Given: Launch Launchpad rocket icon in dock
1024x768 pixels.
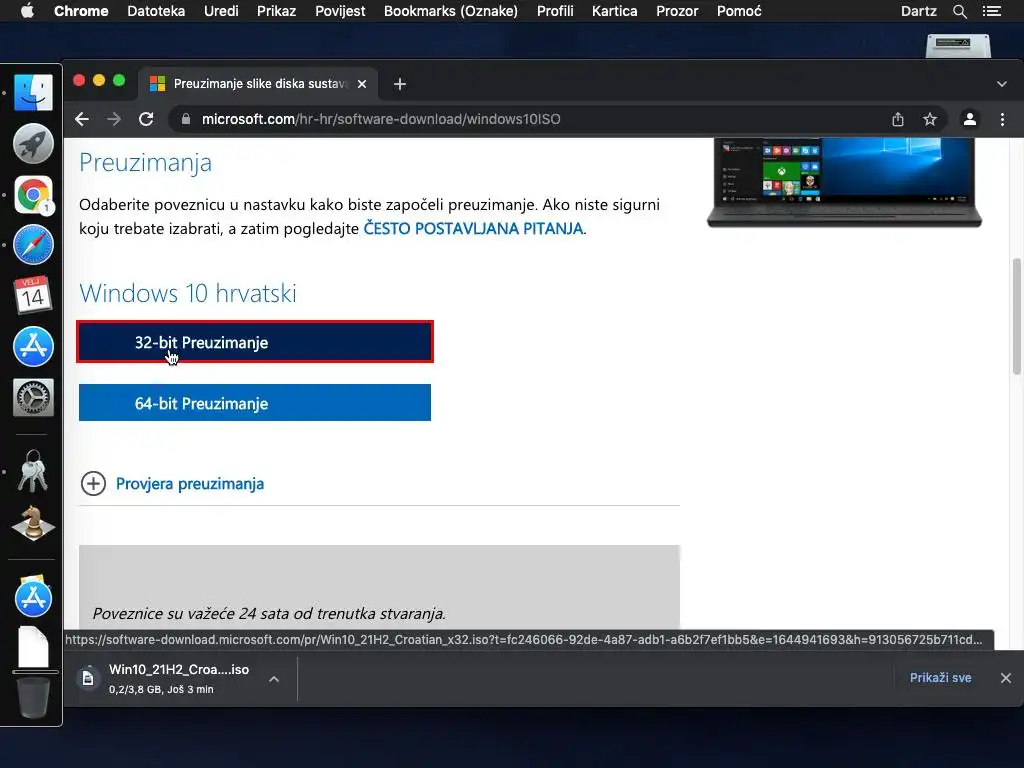Looking at the screenshot, I should tap(33, 143).
